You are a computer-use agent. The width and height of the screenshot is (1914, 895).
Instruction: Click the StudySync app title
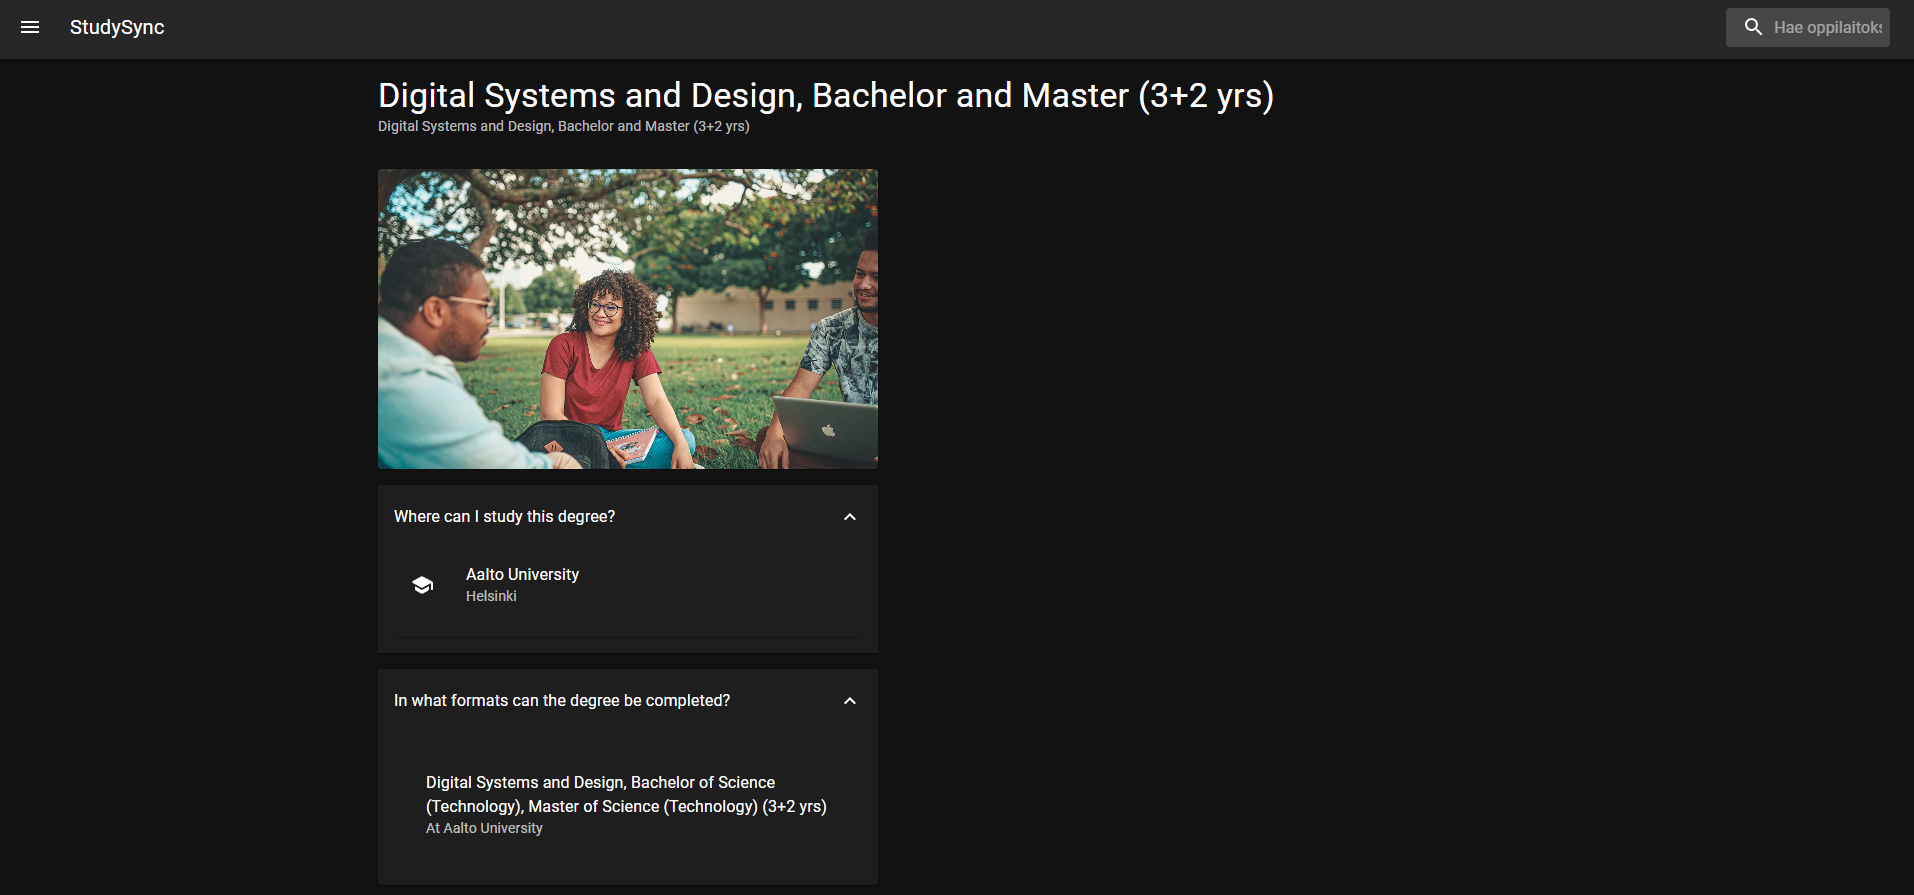[117, 28]
